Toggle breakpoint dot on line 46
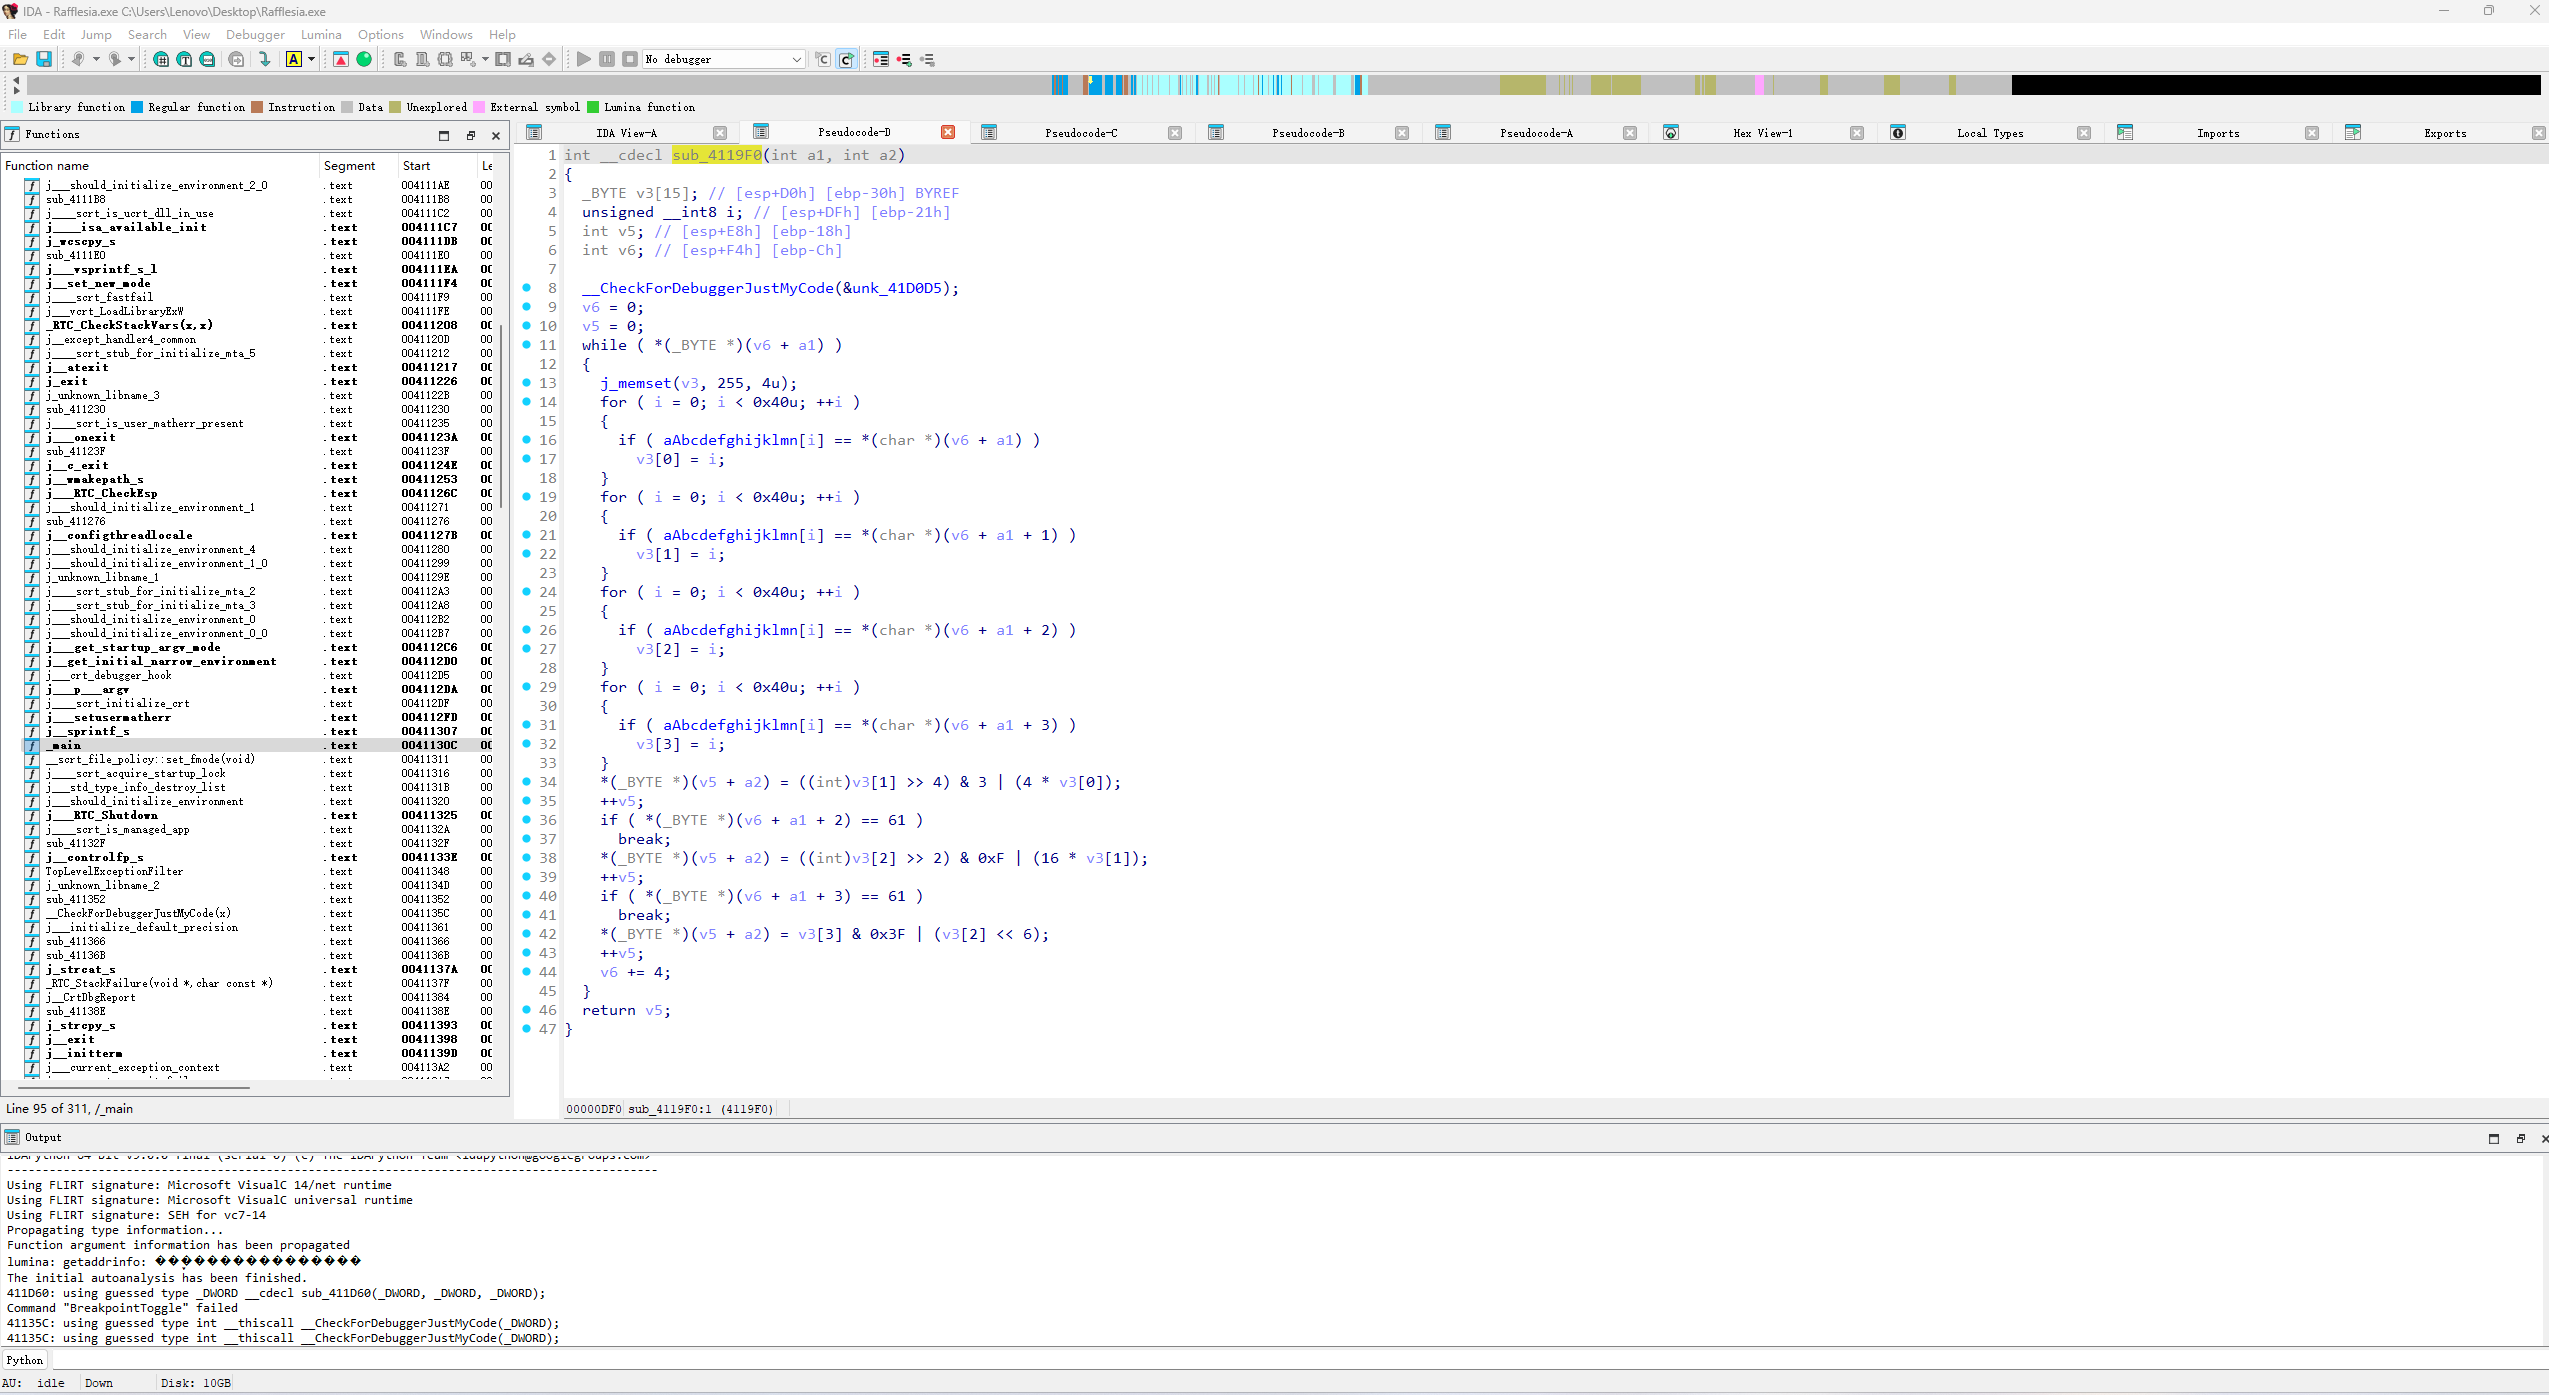The width and height of the screenshot is (2549, 1395). click(527, 1010)
